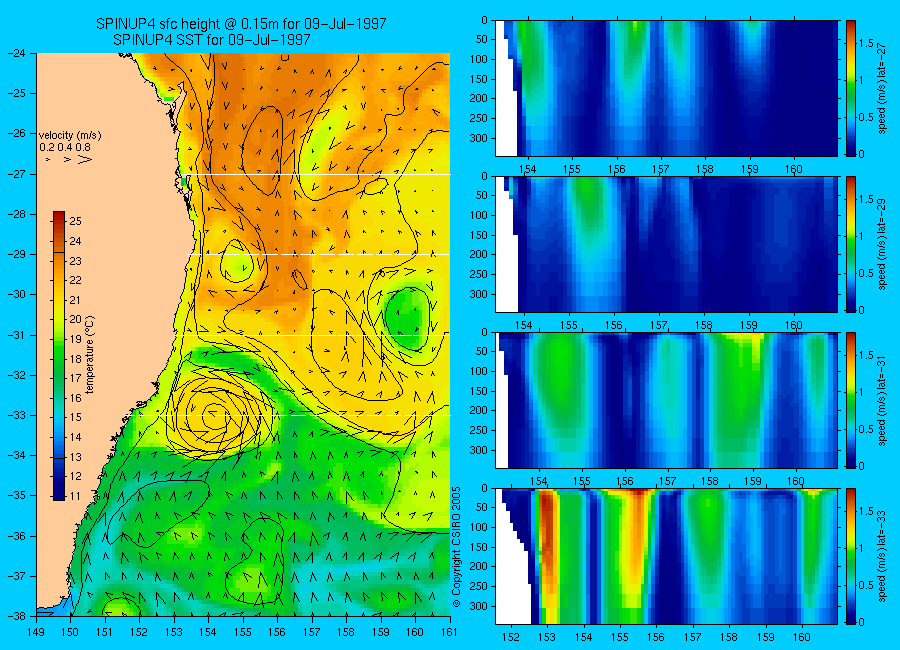The width and height of the screenshot is (900, 650).
Task: Click the 152 longitude label under lat=-33 panel
Action: [x=510, y=637]
